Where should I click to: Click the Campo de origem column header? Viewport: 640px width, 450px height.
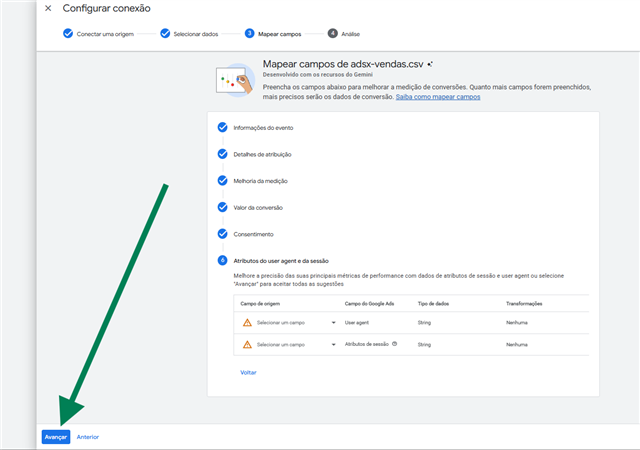(260, 303)
